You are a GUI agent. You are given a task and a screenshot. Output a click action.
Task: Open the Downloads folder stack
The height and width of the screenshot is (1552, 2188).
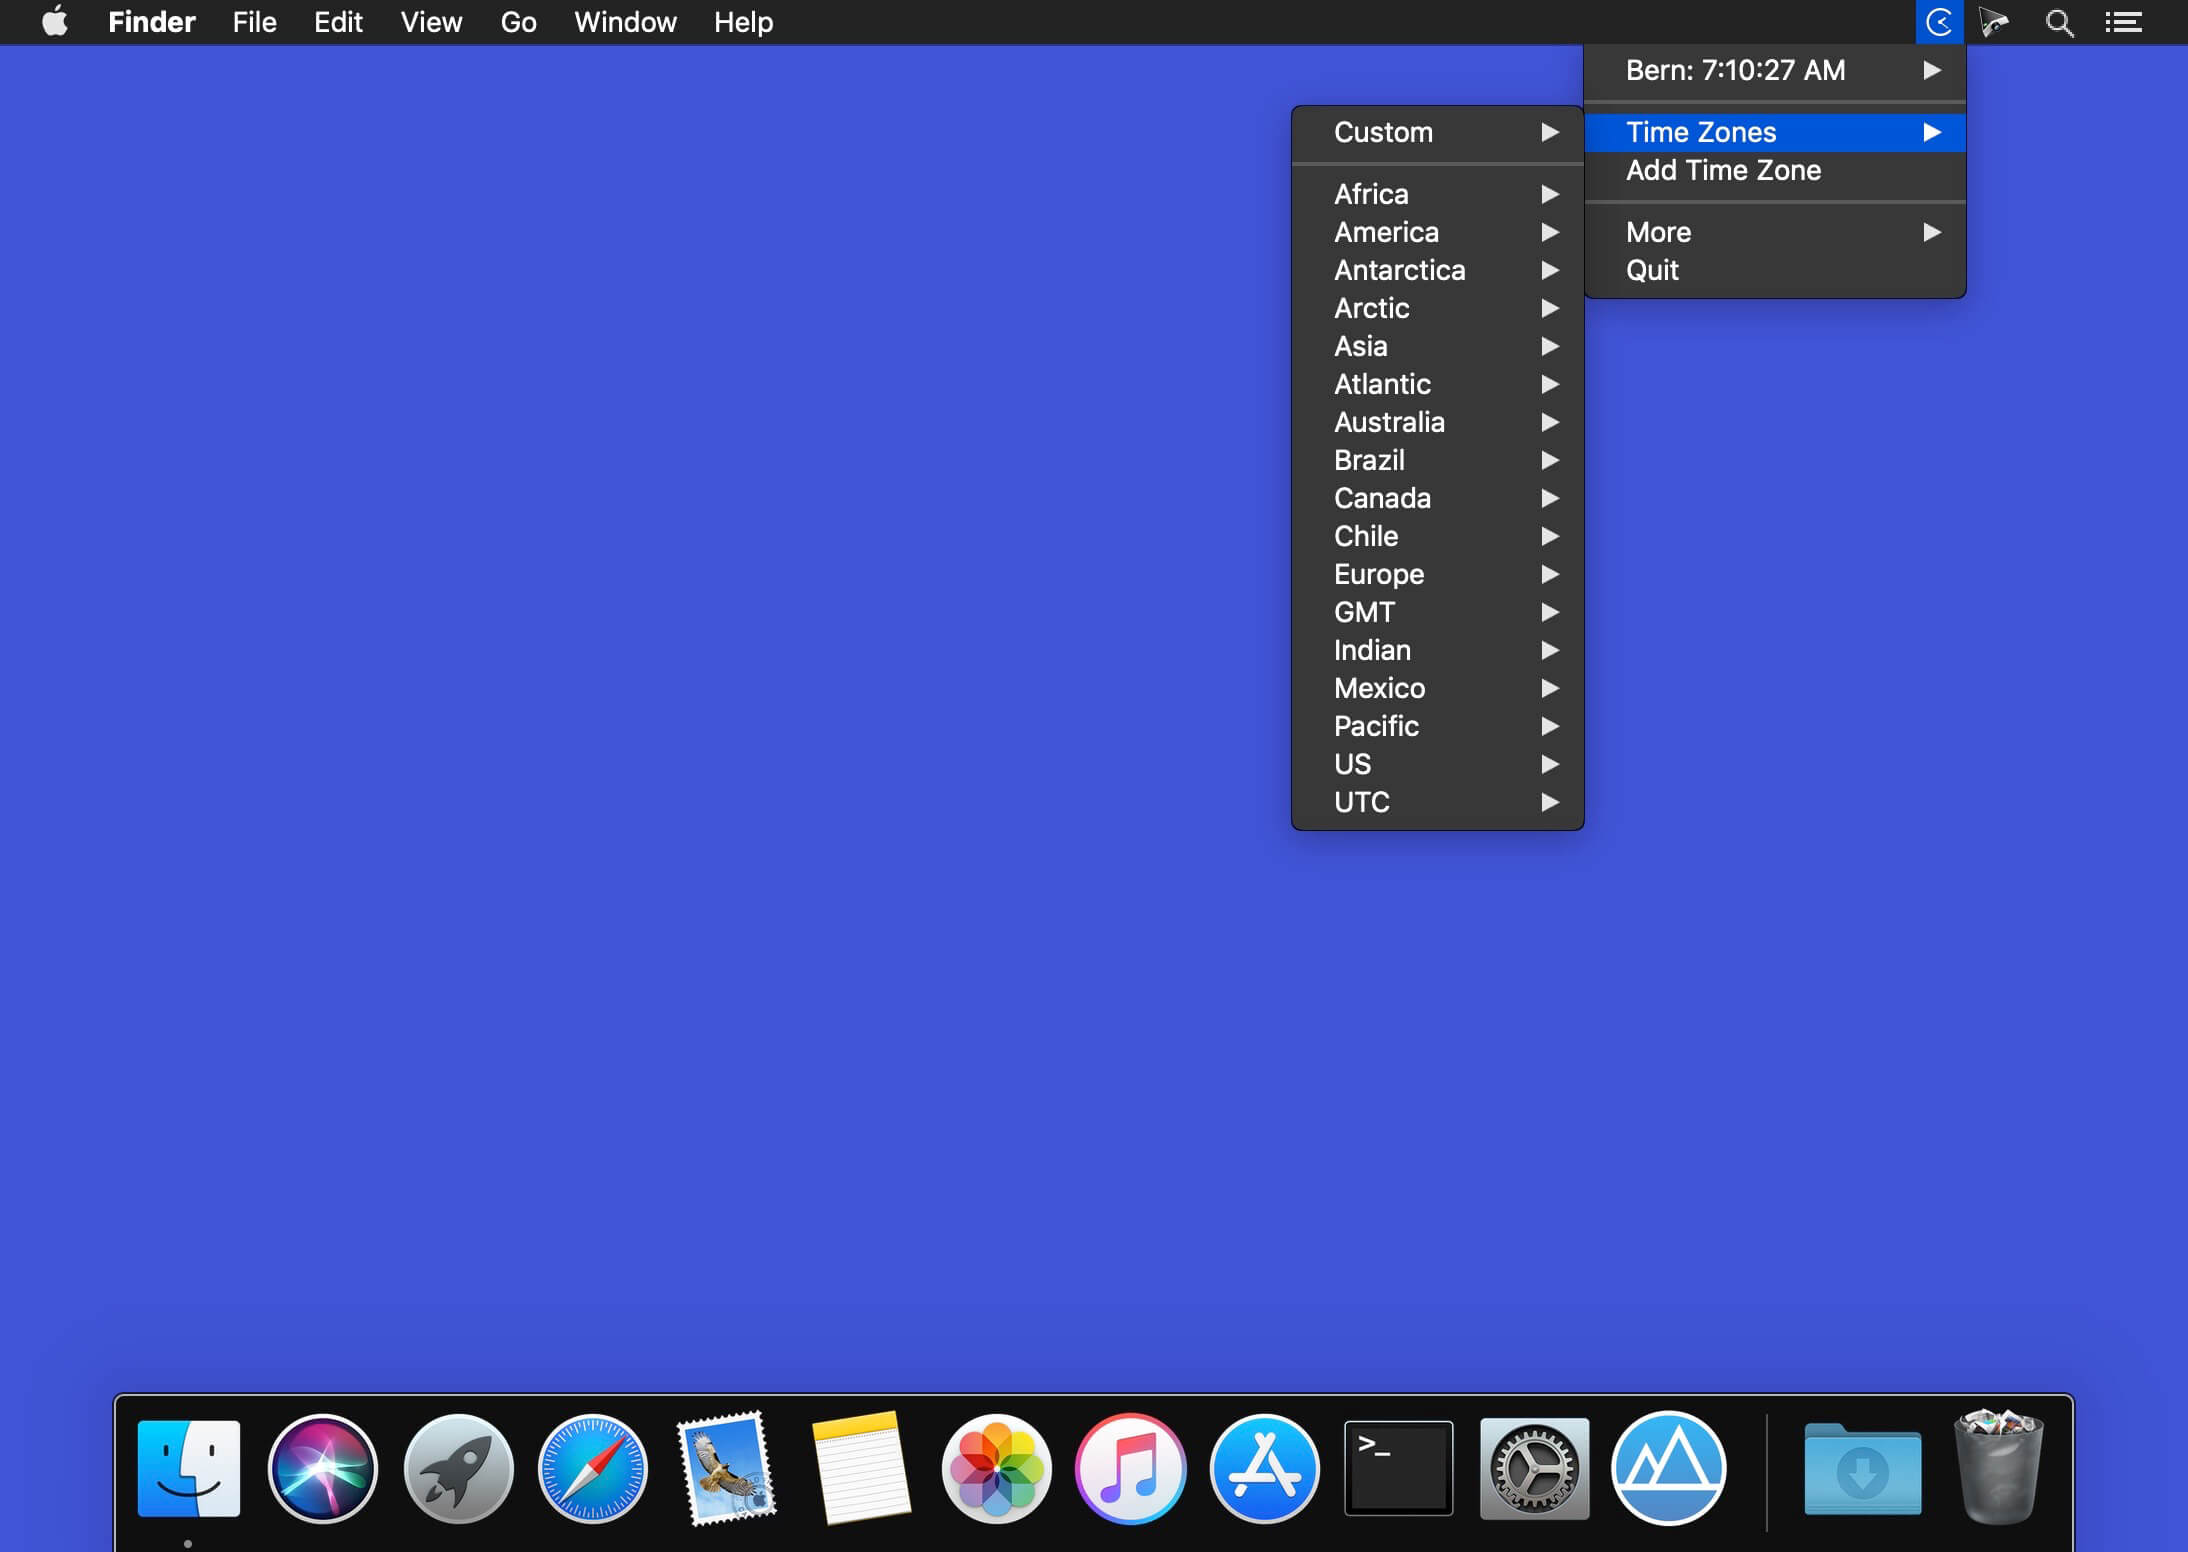tap(1862, 1468)
